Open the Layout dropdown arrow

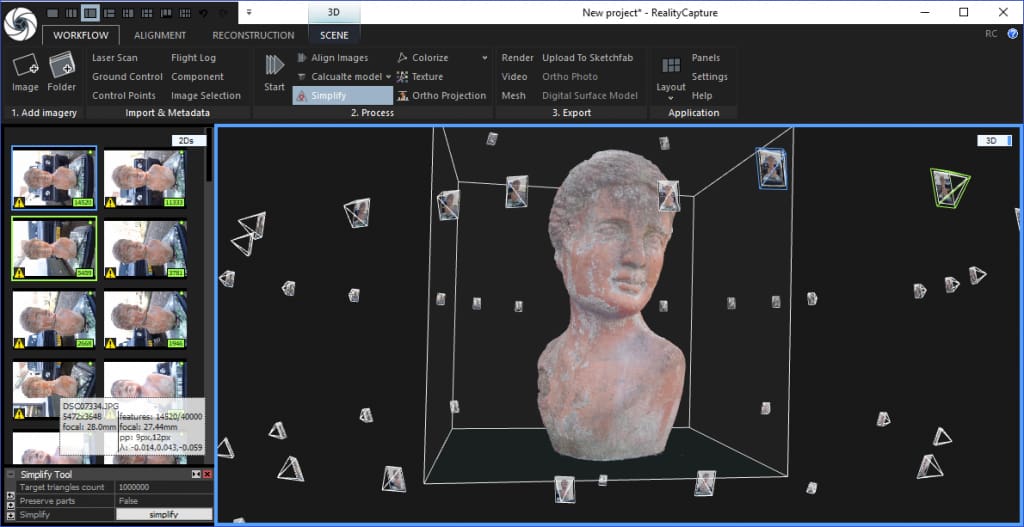click(x=671, y=98)
